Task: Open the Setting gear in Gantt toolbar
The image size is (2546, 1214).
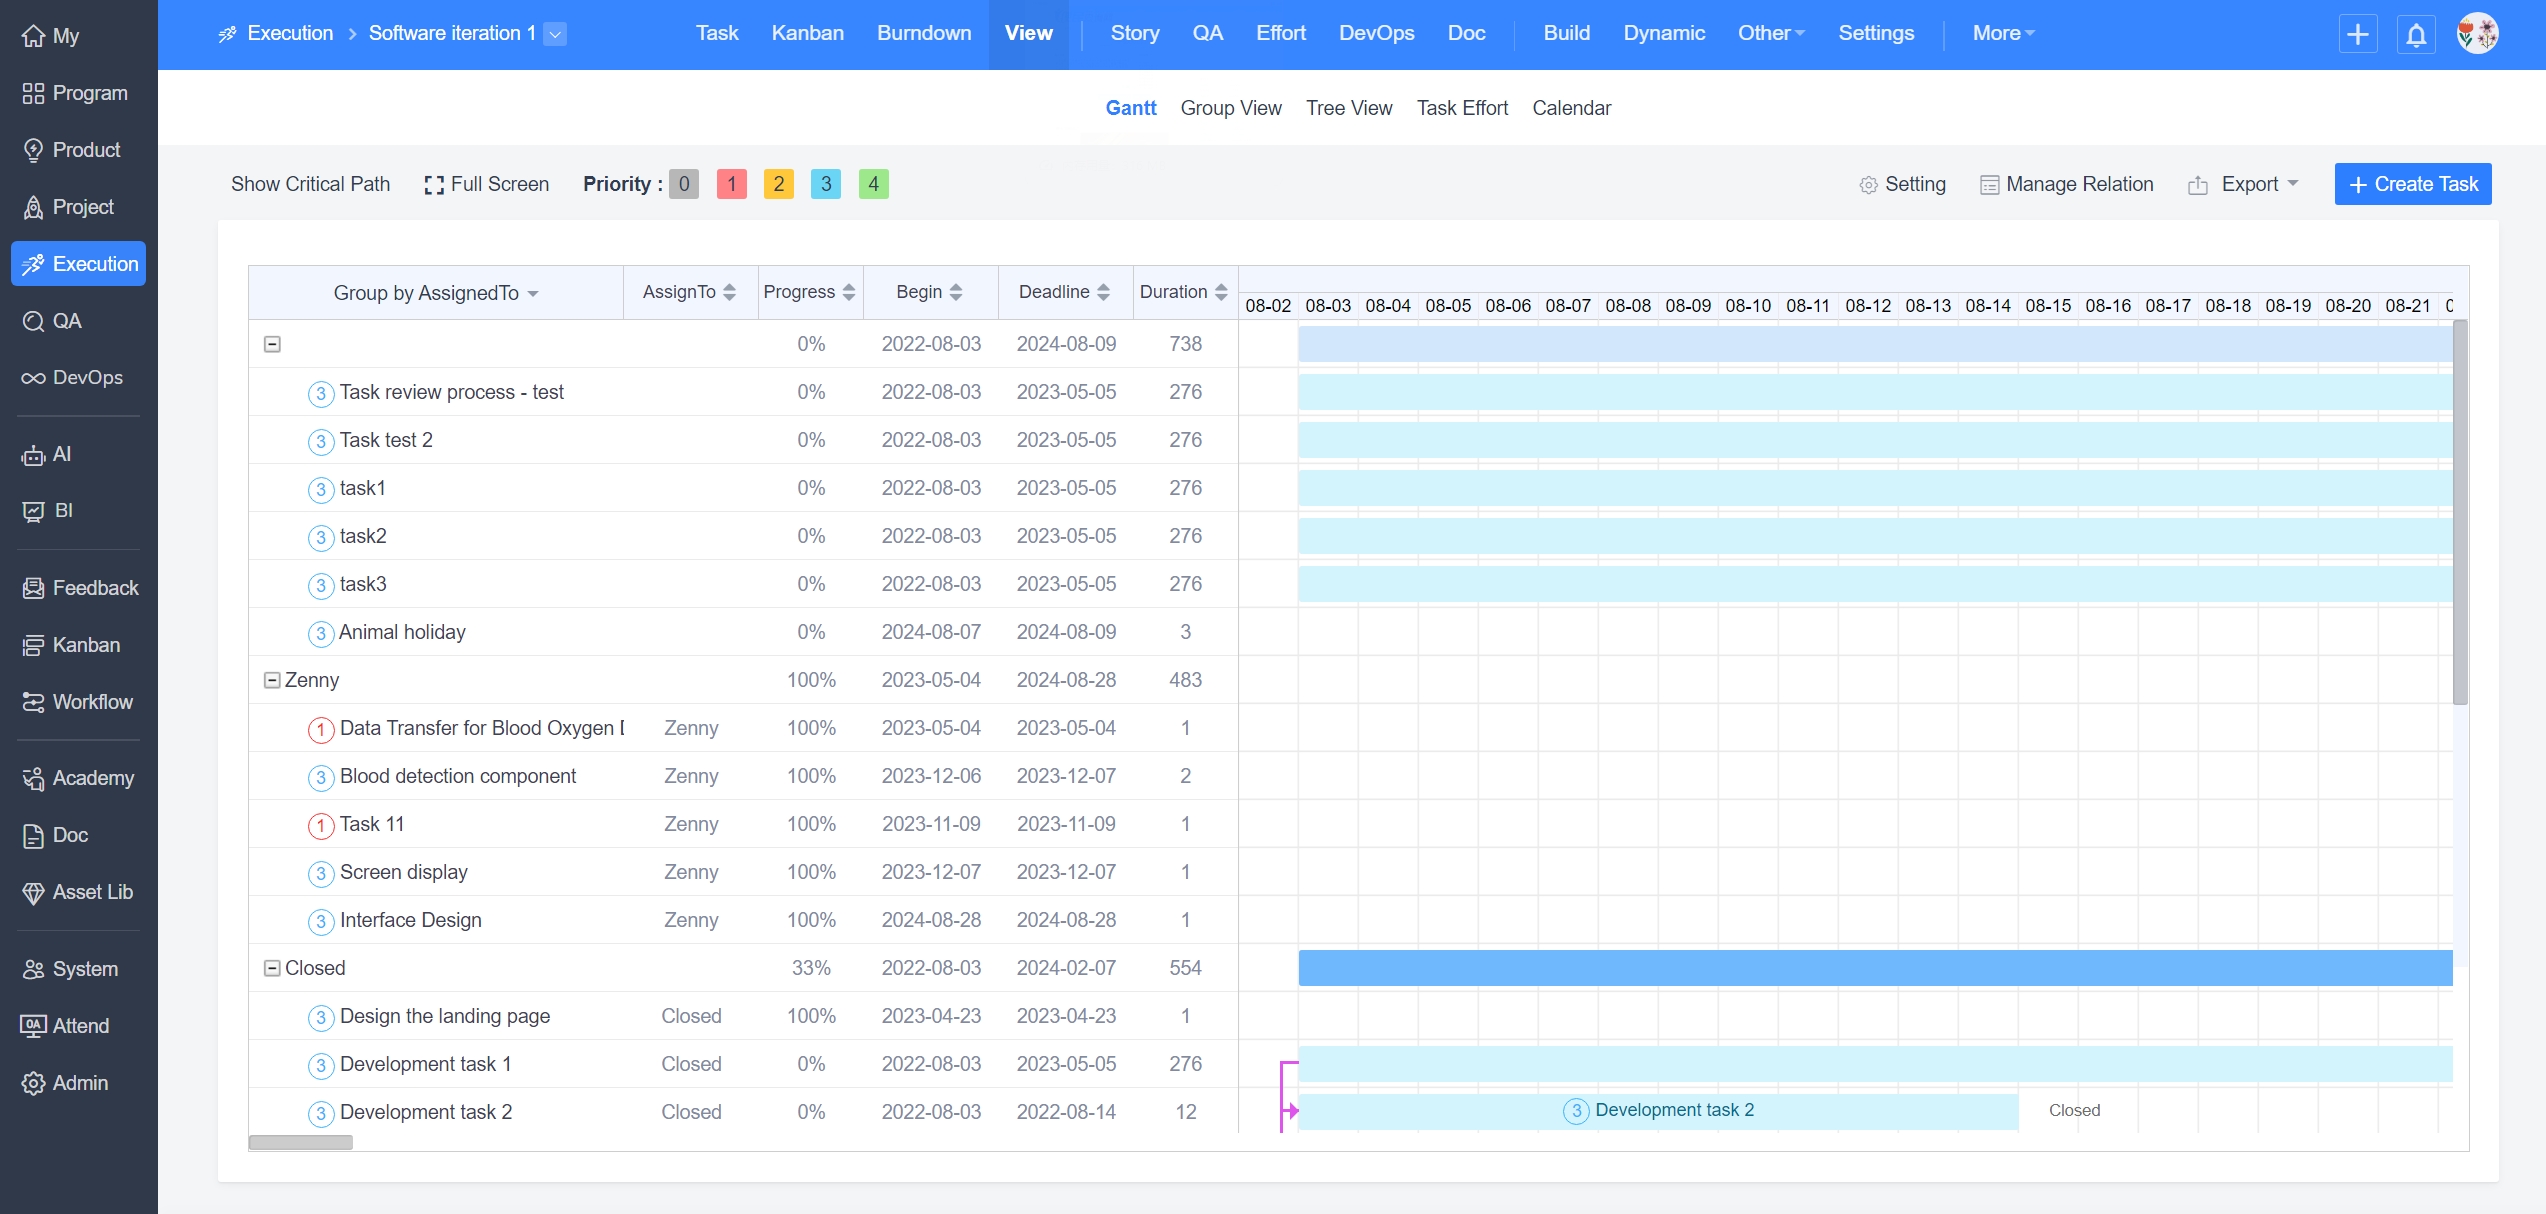Action: 1867,185
